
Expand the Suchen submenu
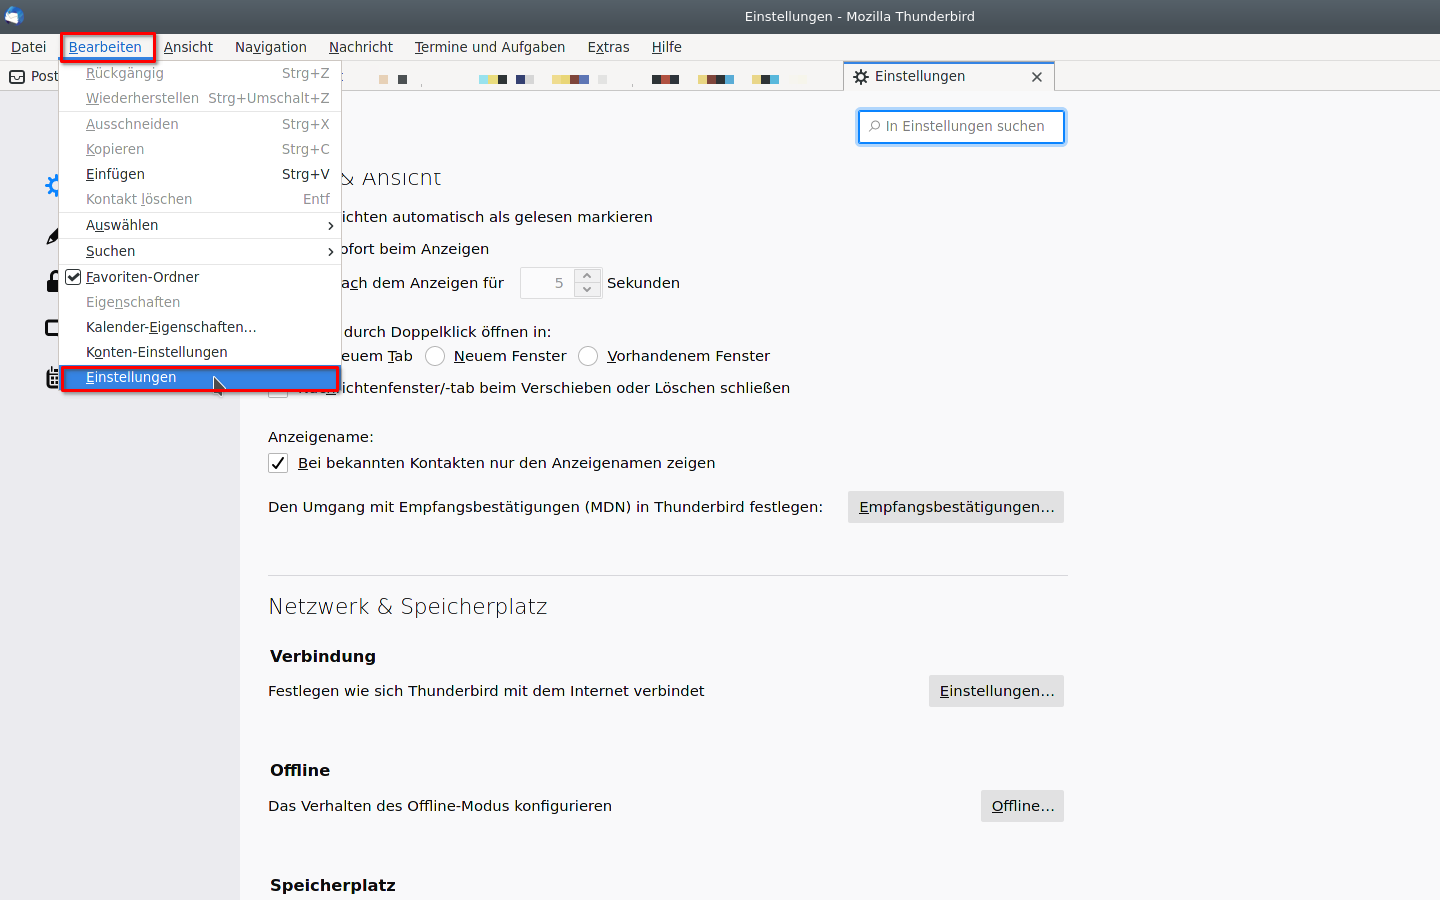200,251
